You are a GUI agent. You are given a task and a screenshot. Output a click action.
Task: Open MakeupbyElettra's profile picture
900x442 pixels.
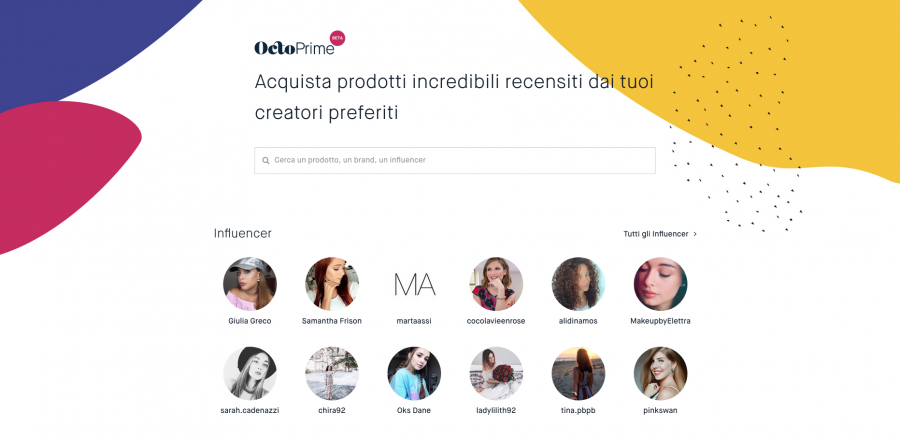coord(660,284)
